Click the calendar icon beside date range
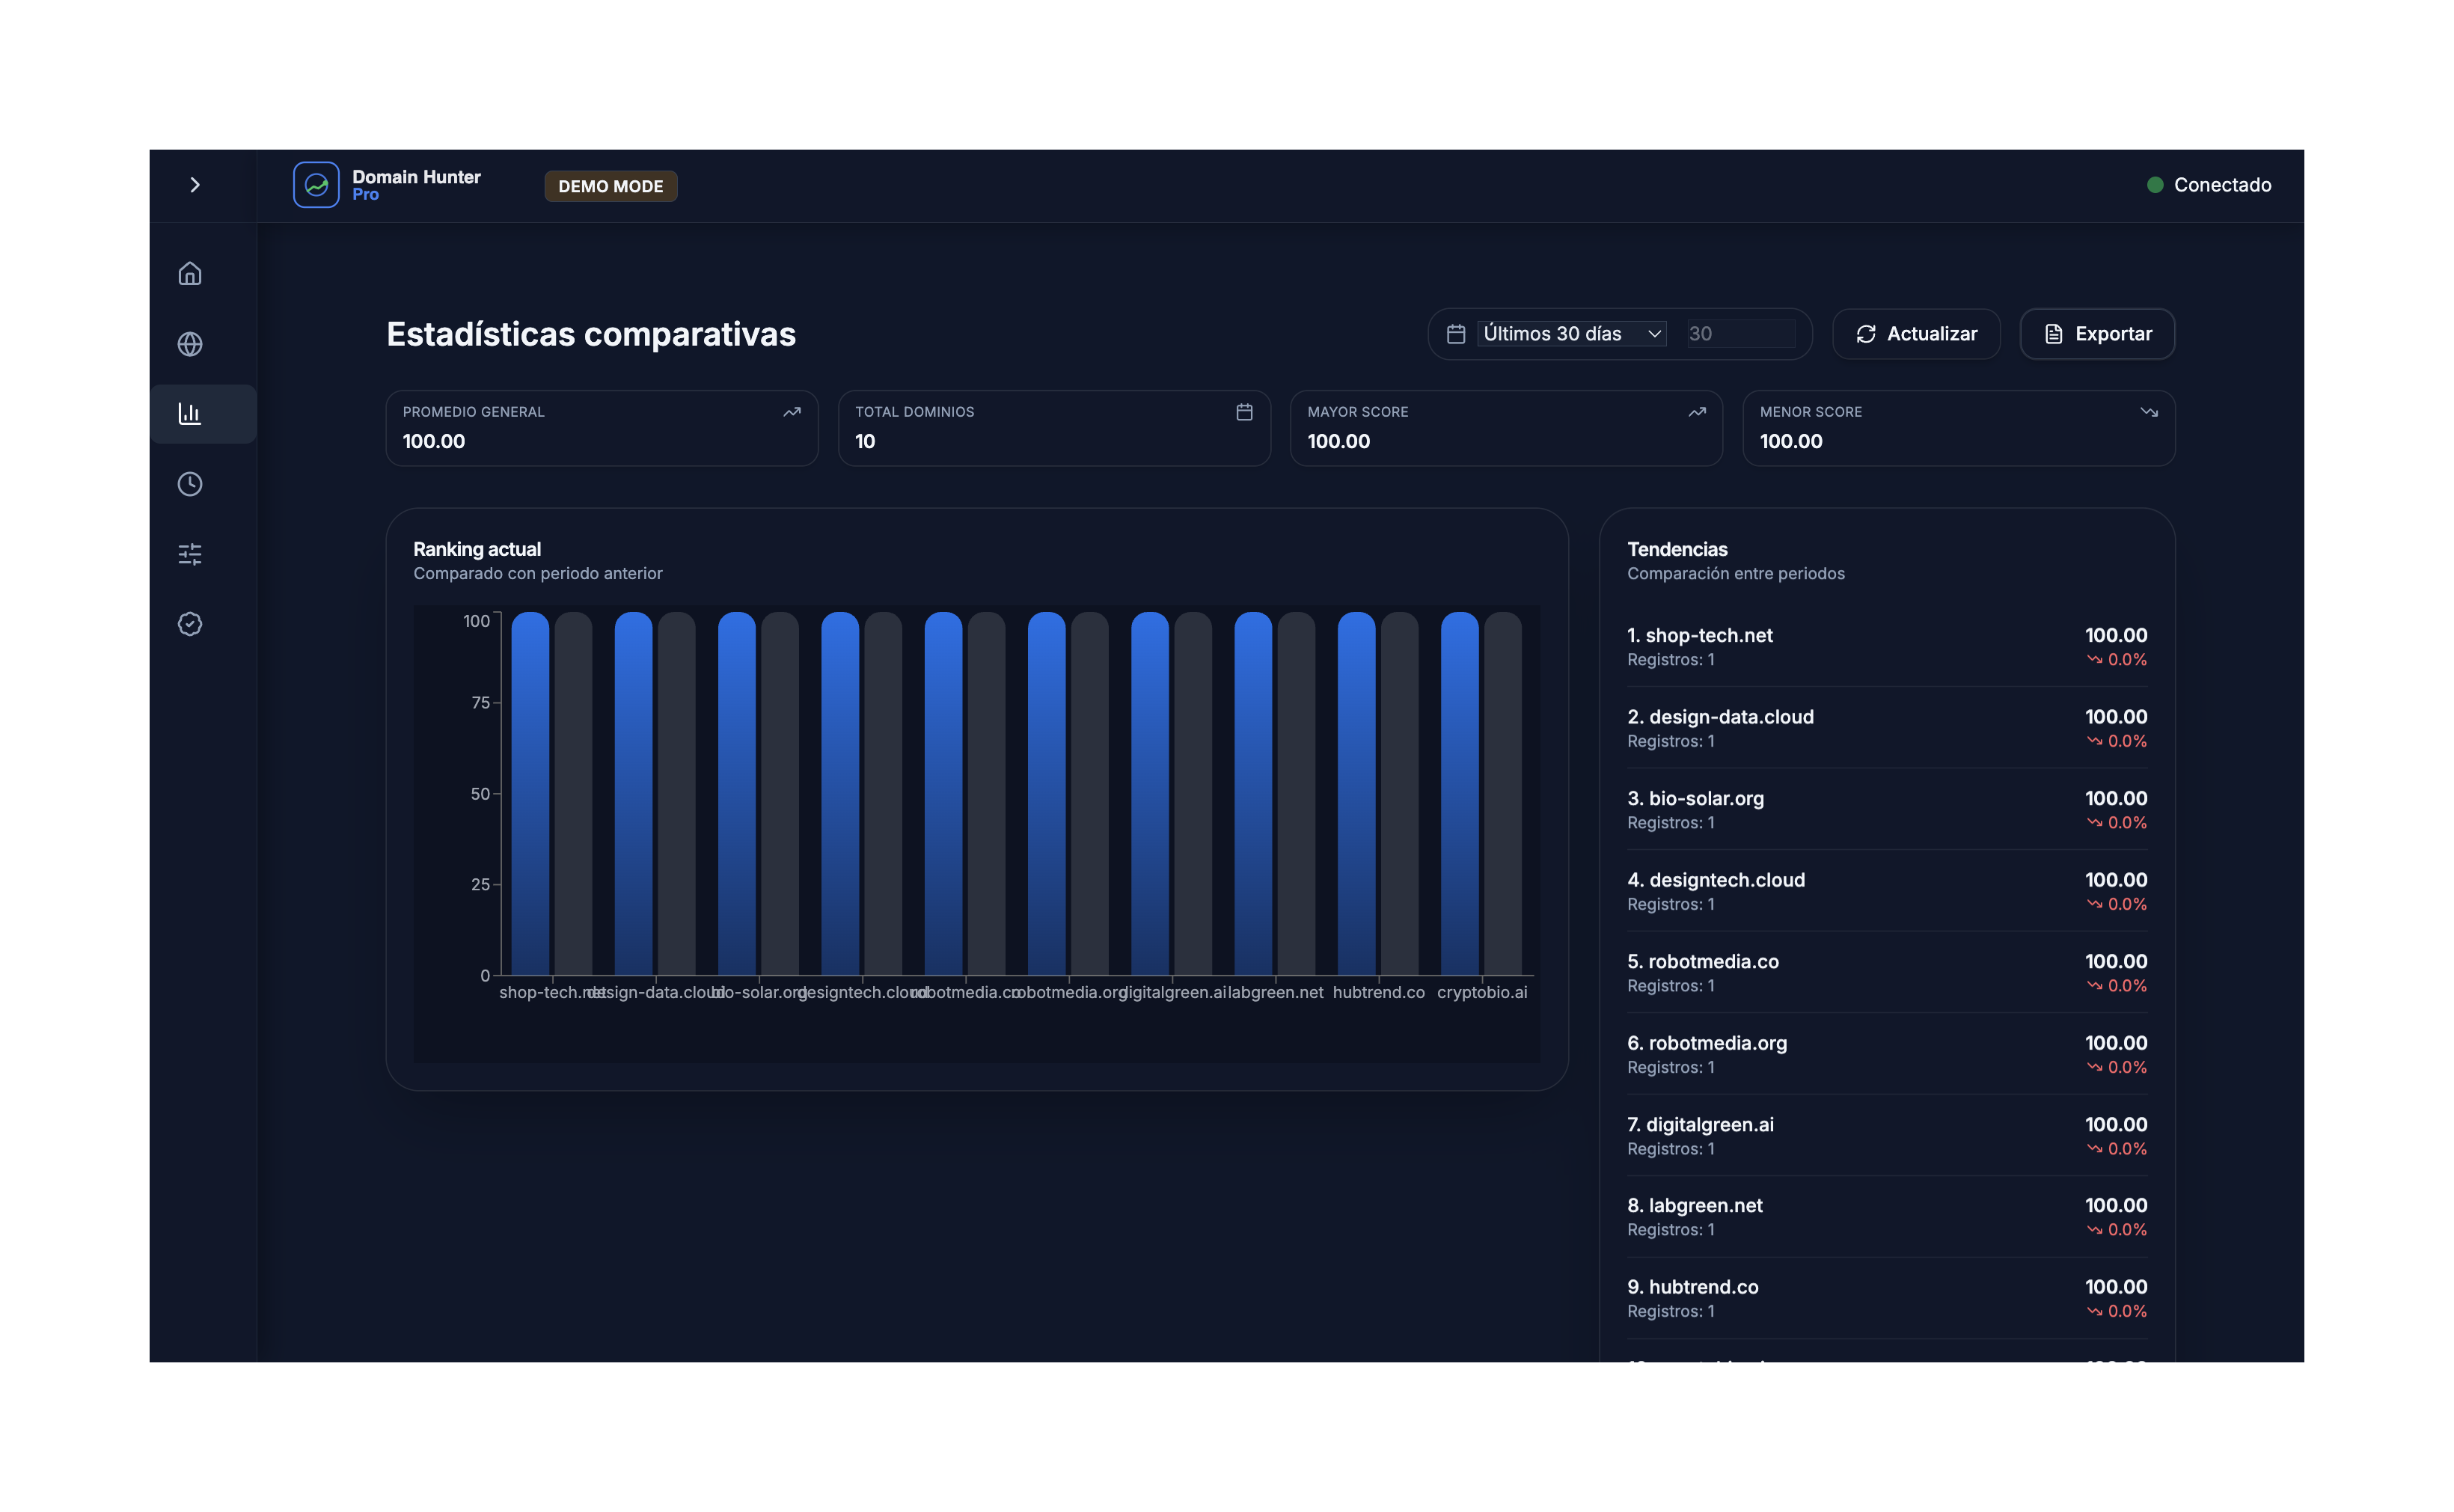2454x1512 pixels. 1456,334
